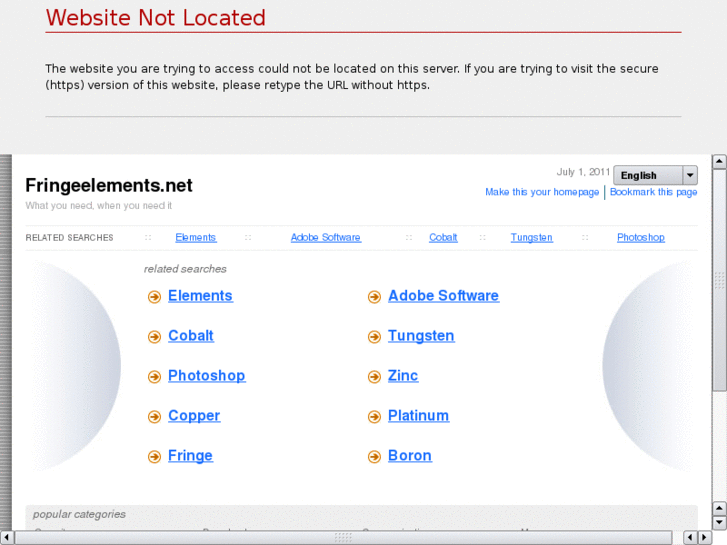This screenshot has width=727, height=545.
Task: Click the horizontal scrollbar left arrow
Action: (7, 538)
